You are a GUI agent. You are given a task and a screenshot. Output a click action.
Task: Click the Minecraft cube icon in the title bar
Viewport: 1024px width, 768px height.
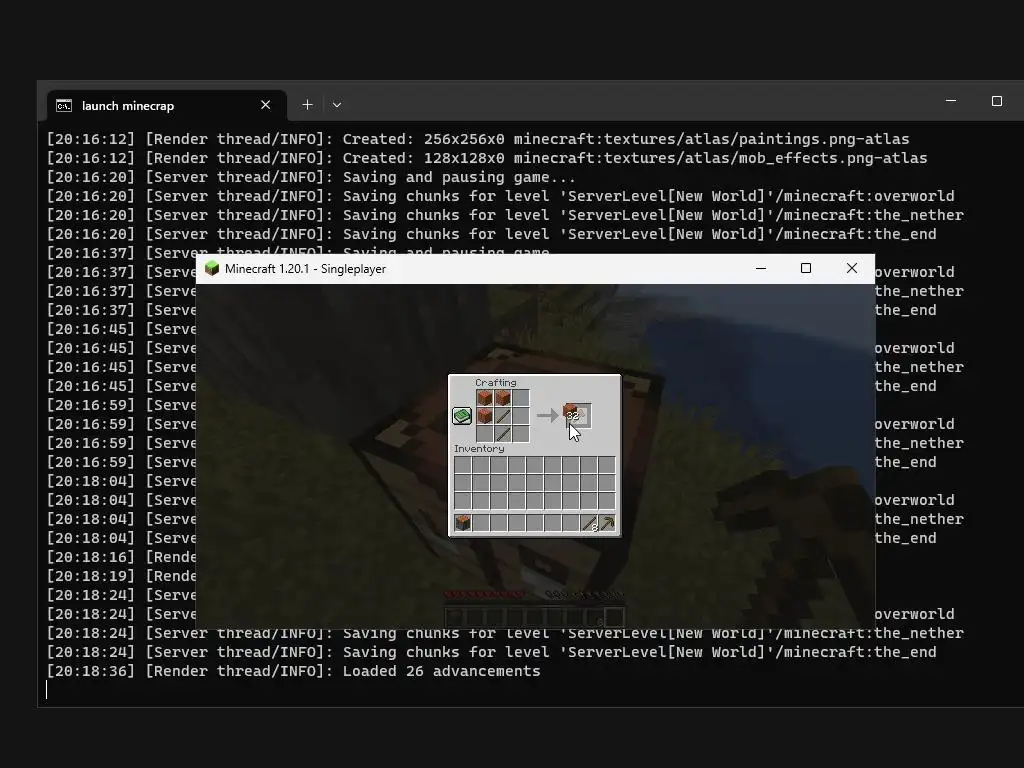click(212, 268)
